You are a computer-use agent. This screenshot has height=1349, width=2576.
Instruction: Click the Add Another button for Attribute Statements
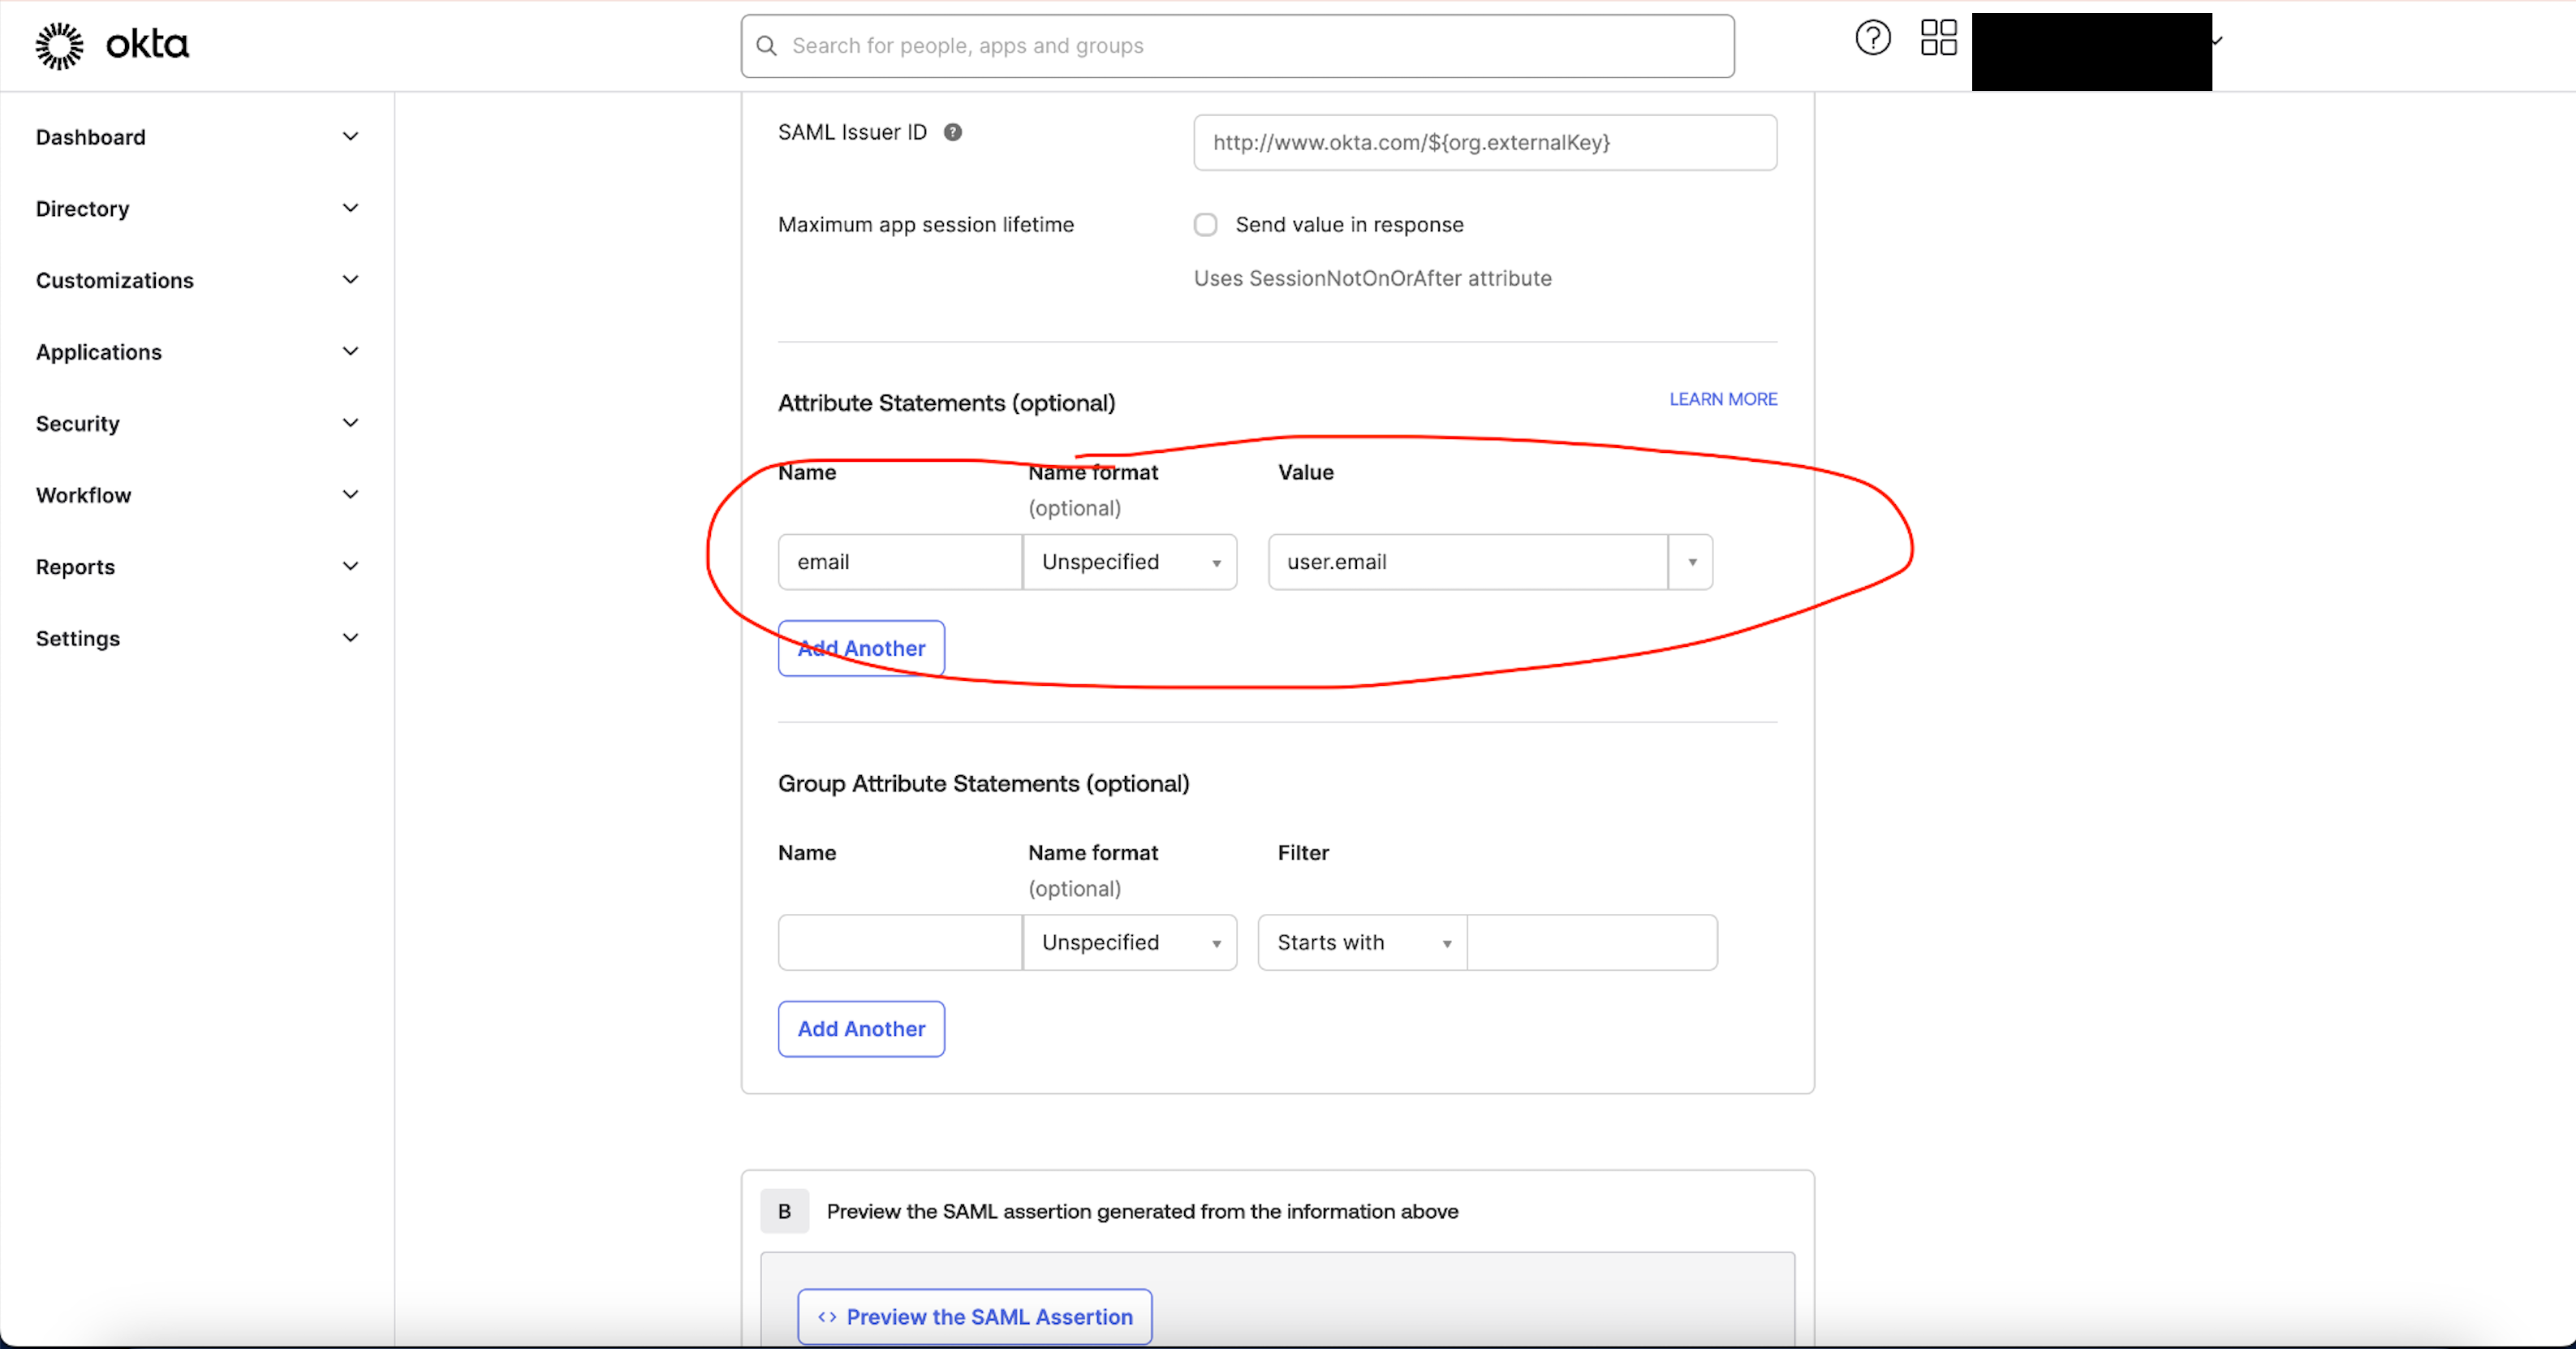click(860, 647)
